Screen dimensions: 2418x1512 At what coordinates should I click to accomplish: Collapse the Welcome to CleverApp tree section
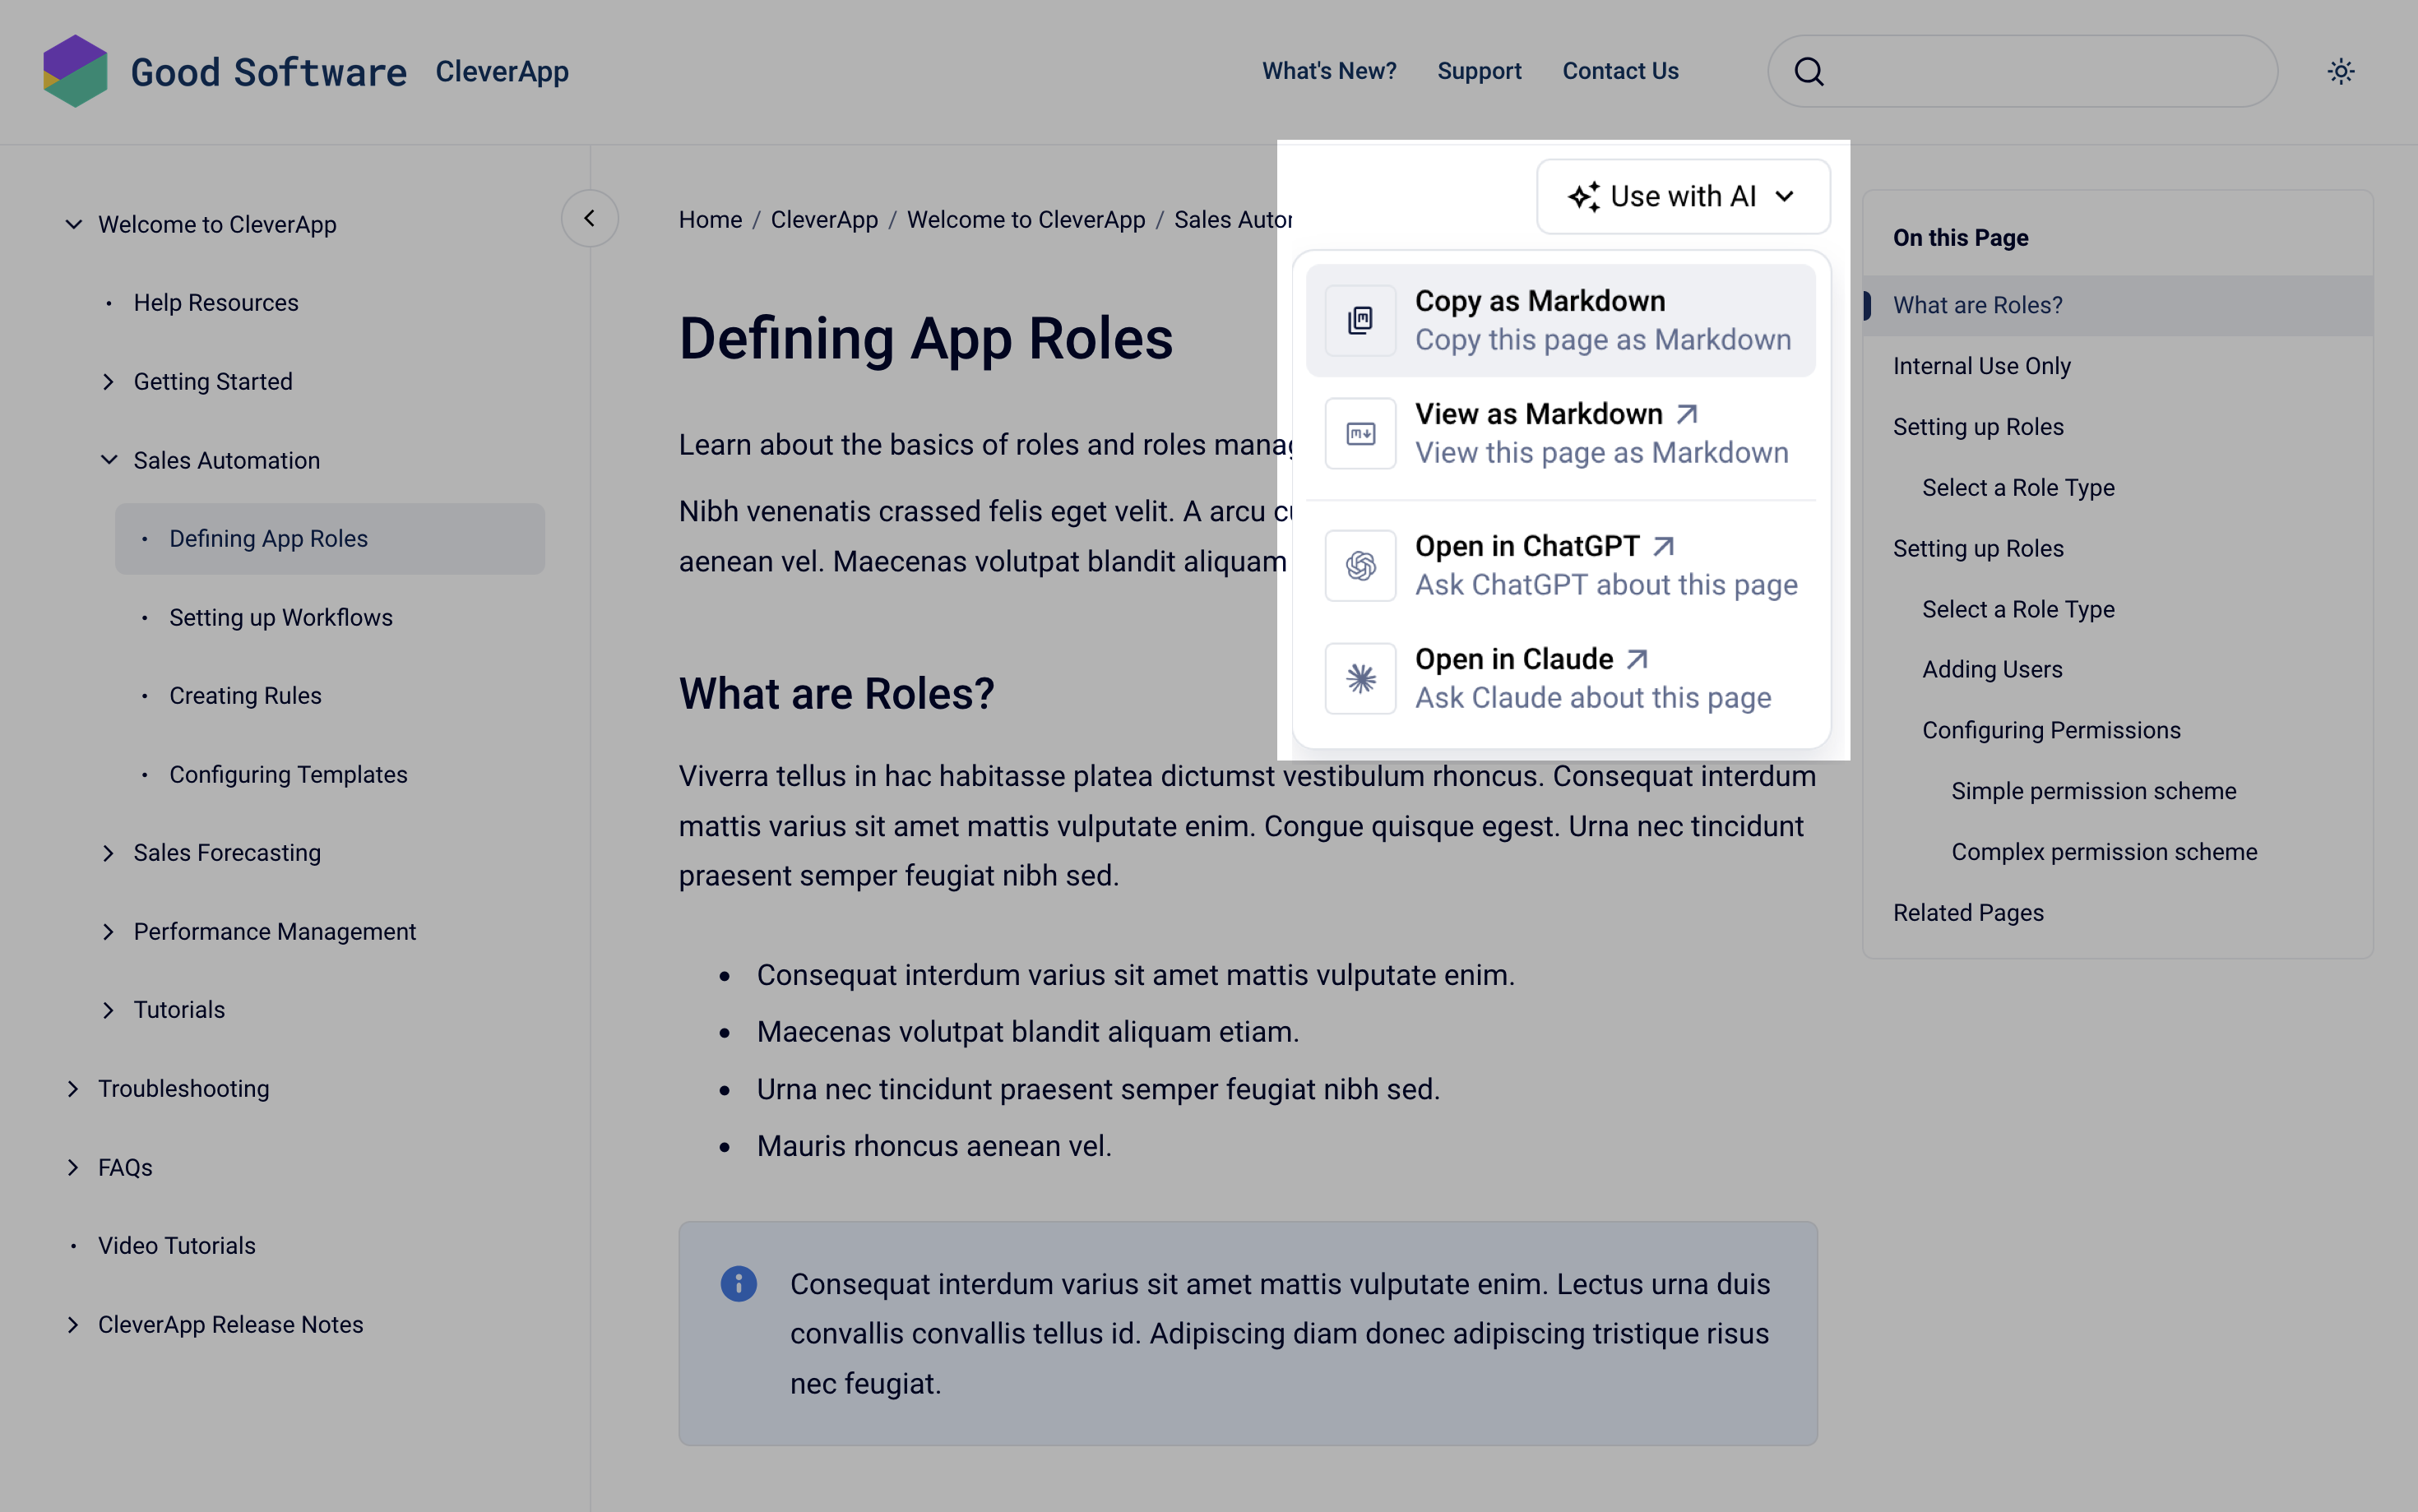(x=73, y=224)
